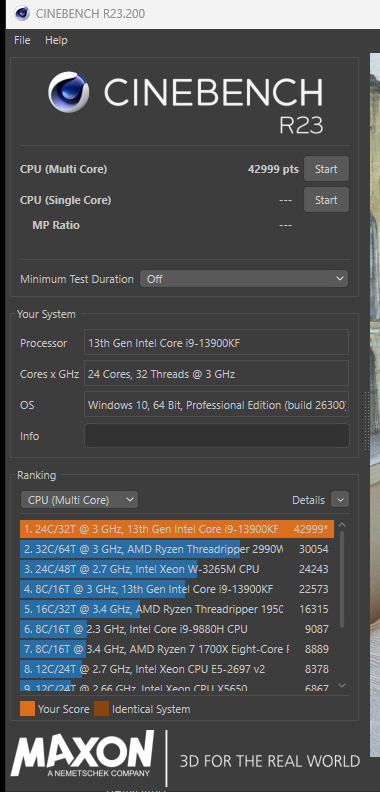Click the ranking list scroll-down arrow
This screenshot has width=380, height=792.
(342, 685)
